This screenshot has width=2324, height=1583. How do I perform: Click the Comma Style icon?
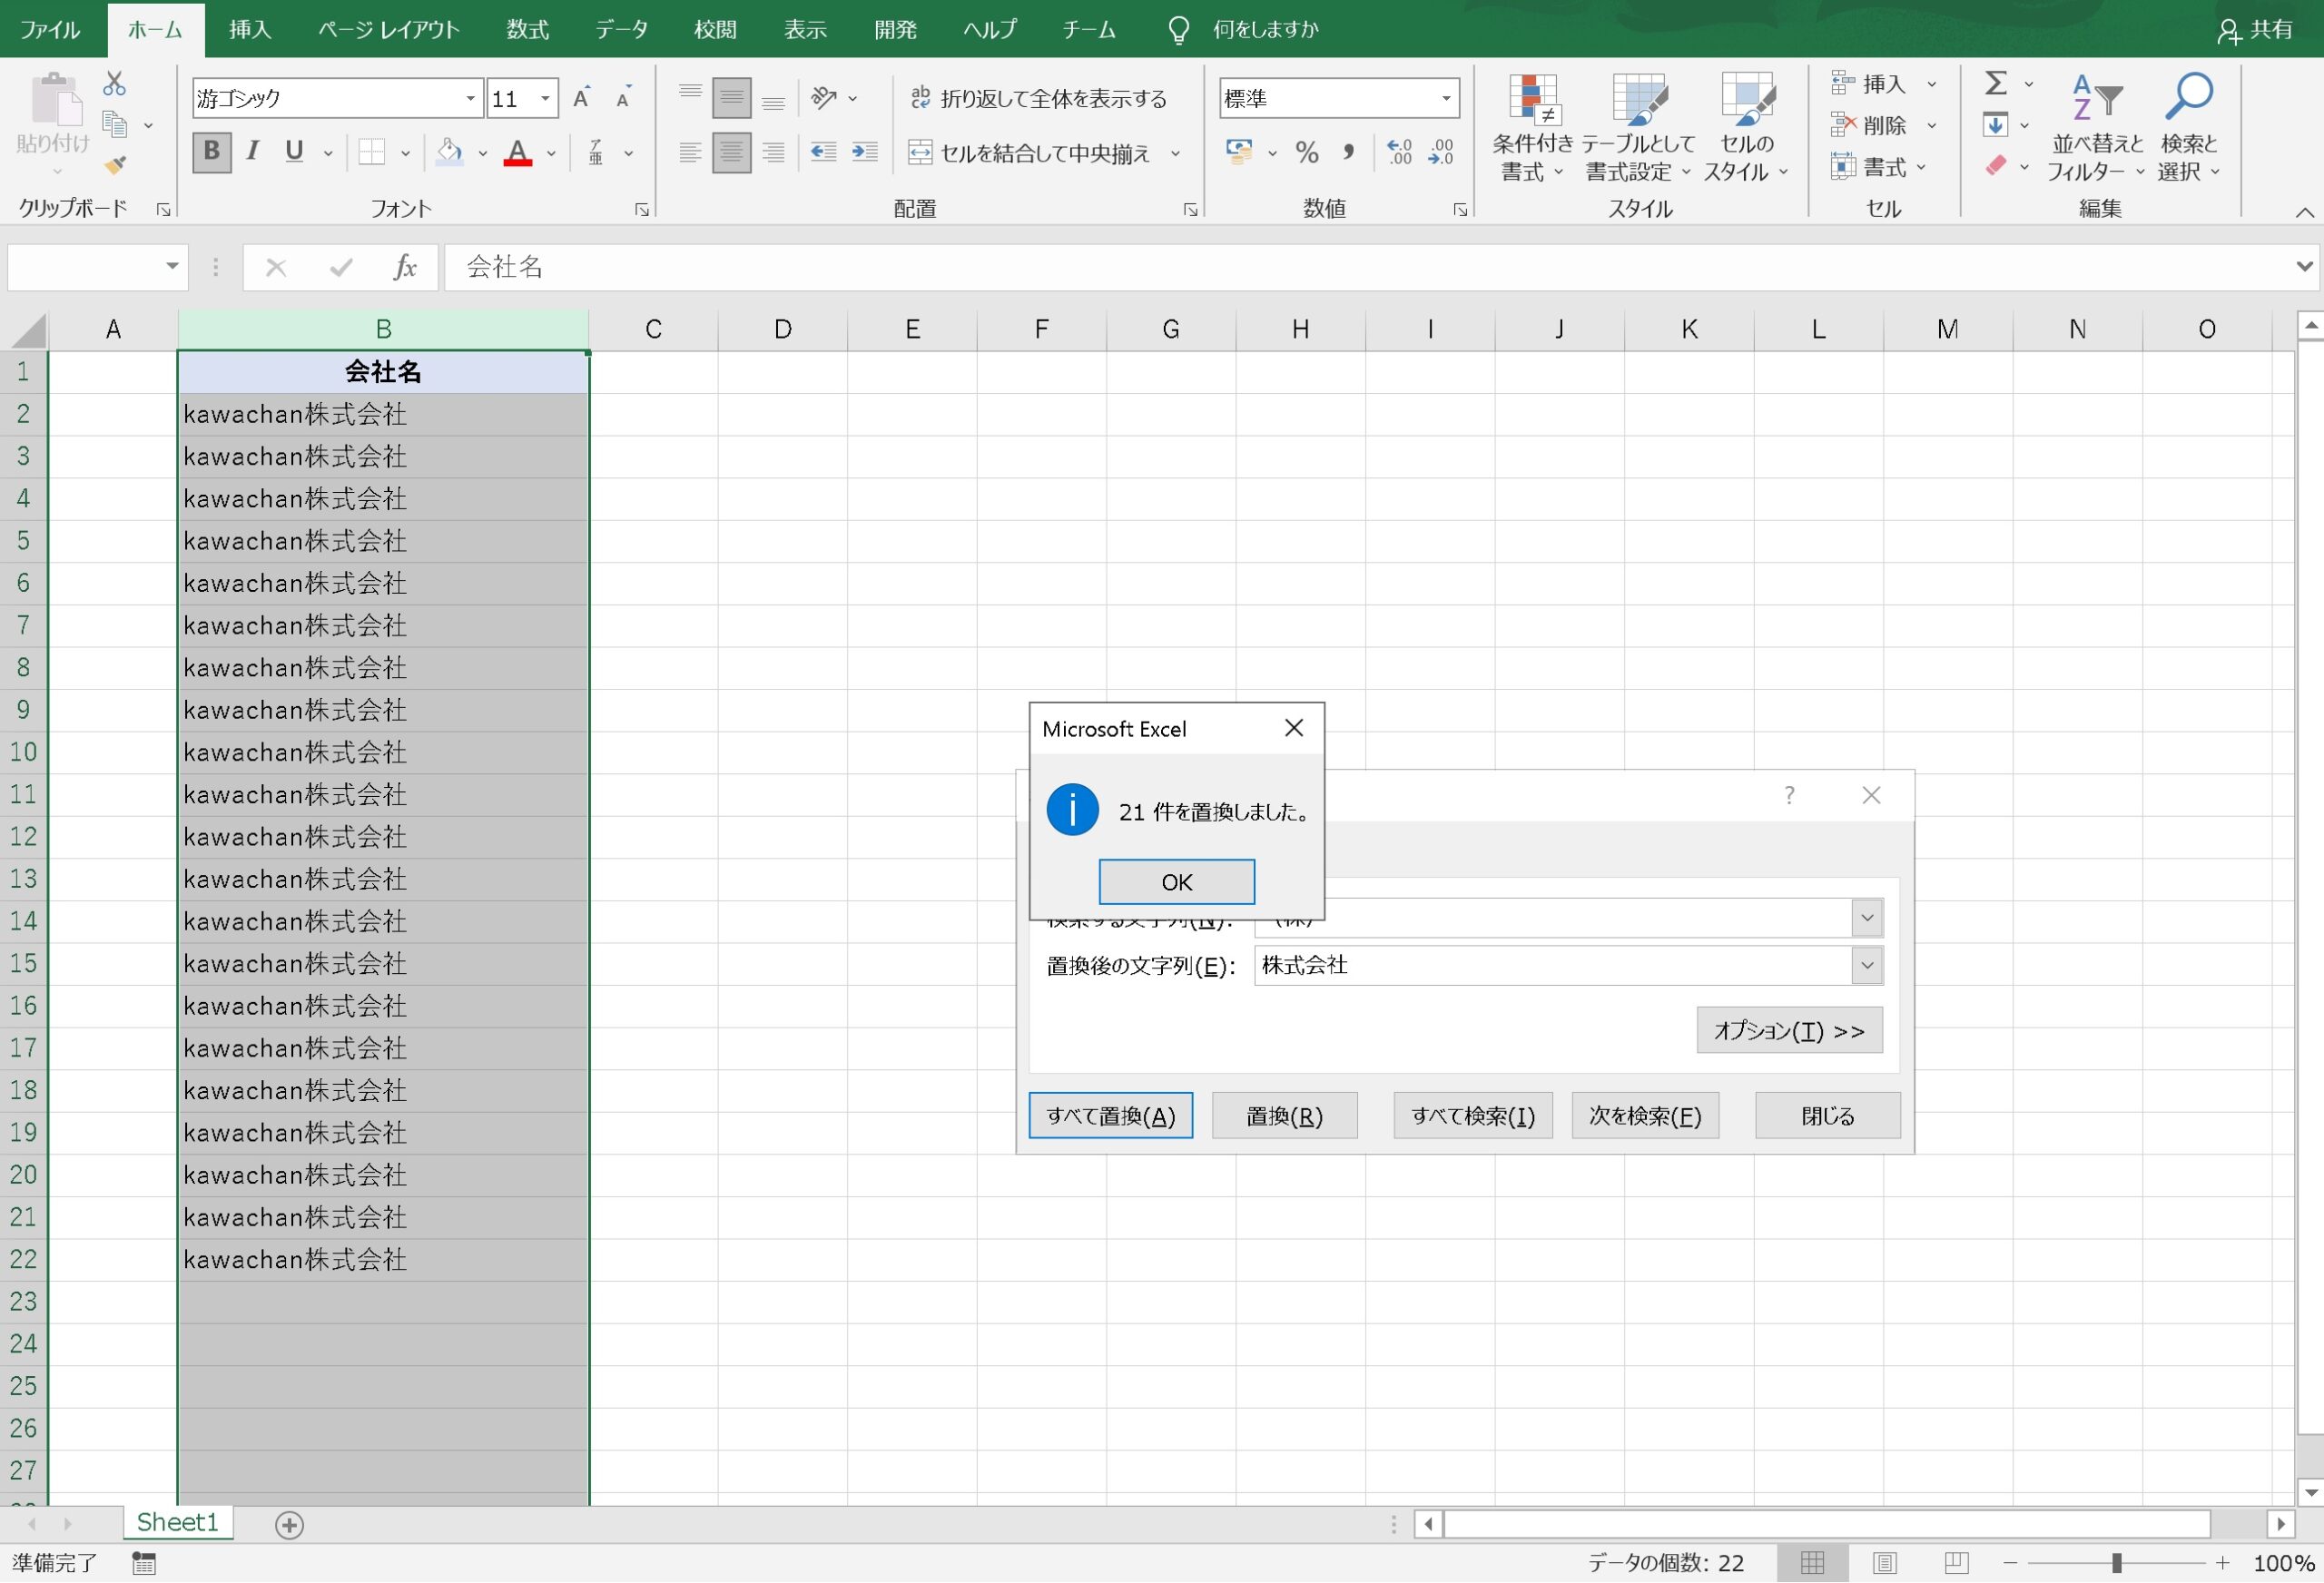tap(1349, 152)
